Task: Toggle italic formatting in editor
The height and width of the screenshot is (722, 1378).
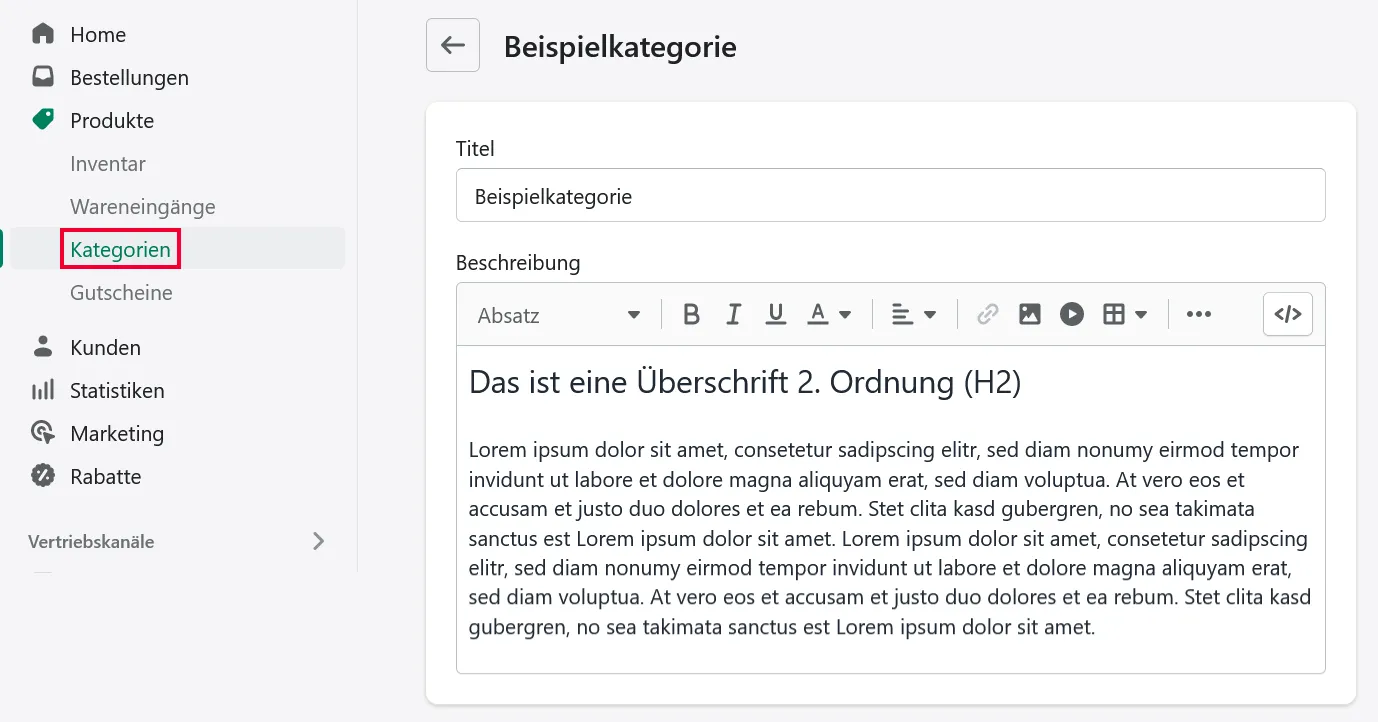Action: 733,315
